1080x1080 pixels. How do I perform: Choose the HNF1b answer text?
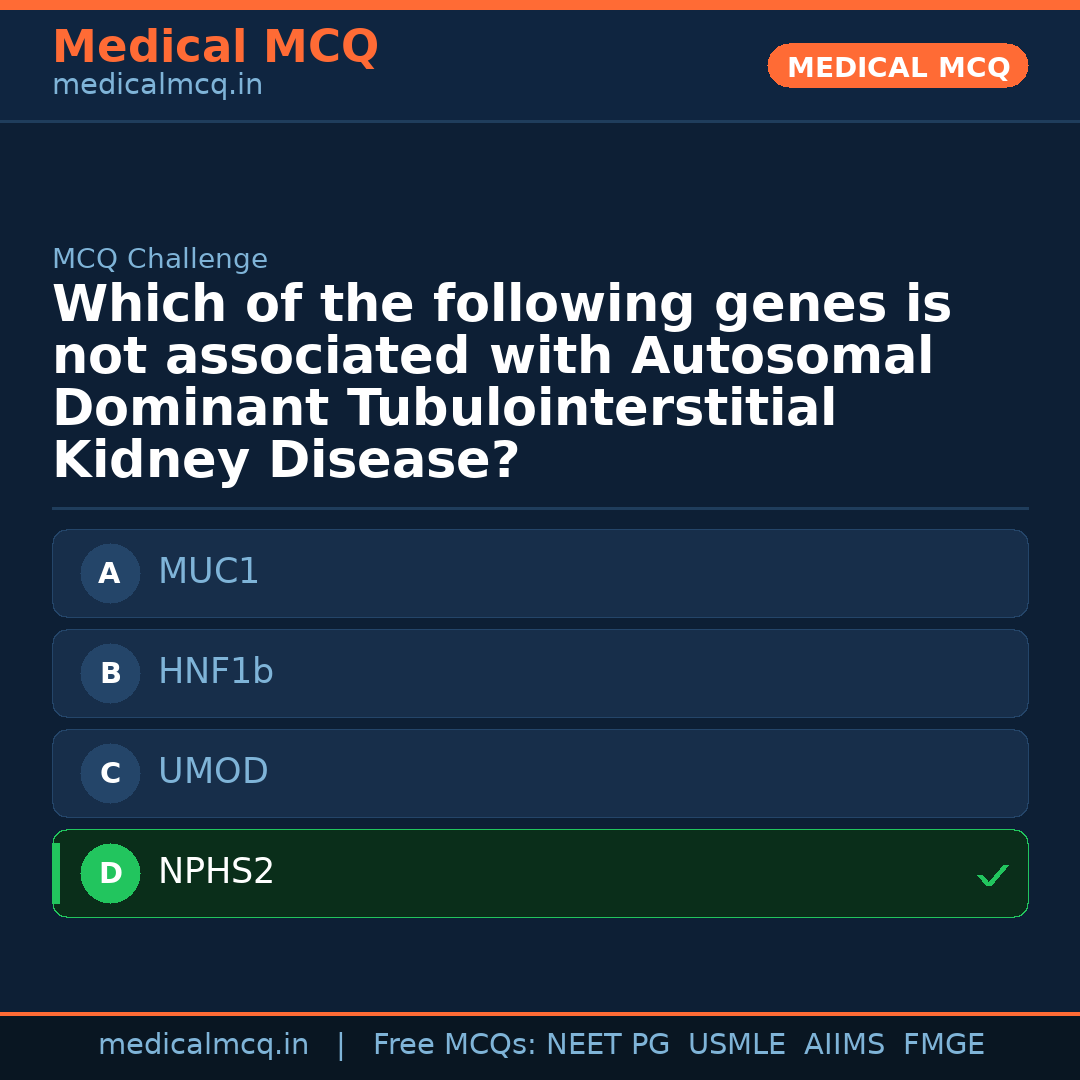point(215,672)
